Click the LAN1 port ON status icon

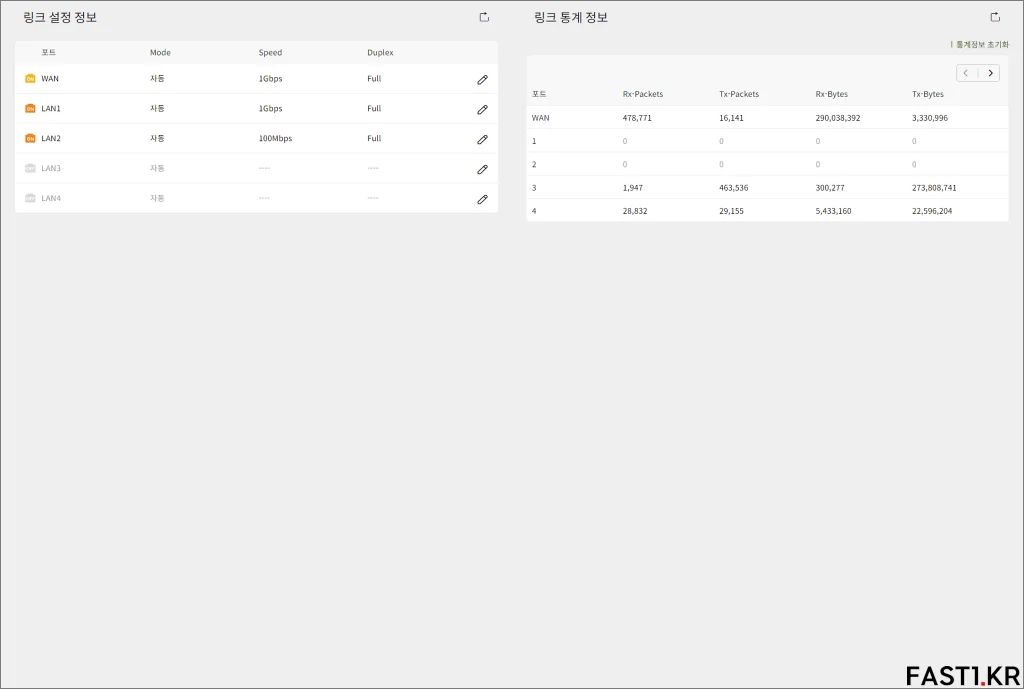[x=30, y=108]
